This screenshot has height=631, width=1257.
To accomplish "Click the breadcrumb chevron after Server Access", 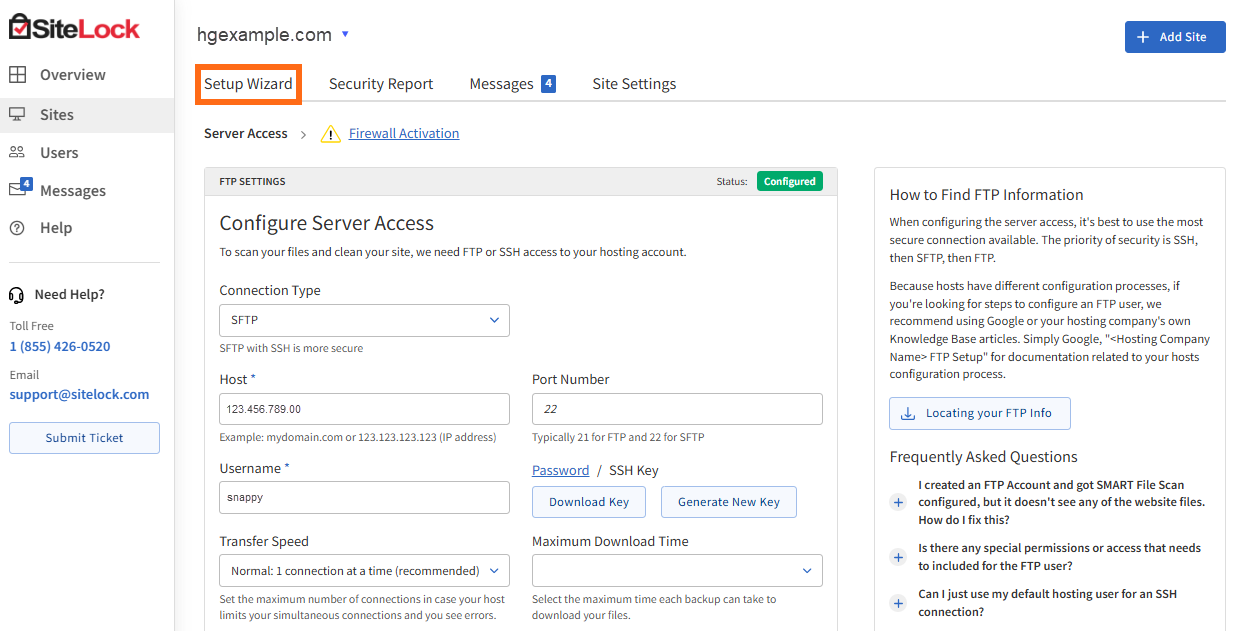I will click(x=303, y=134).
